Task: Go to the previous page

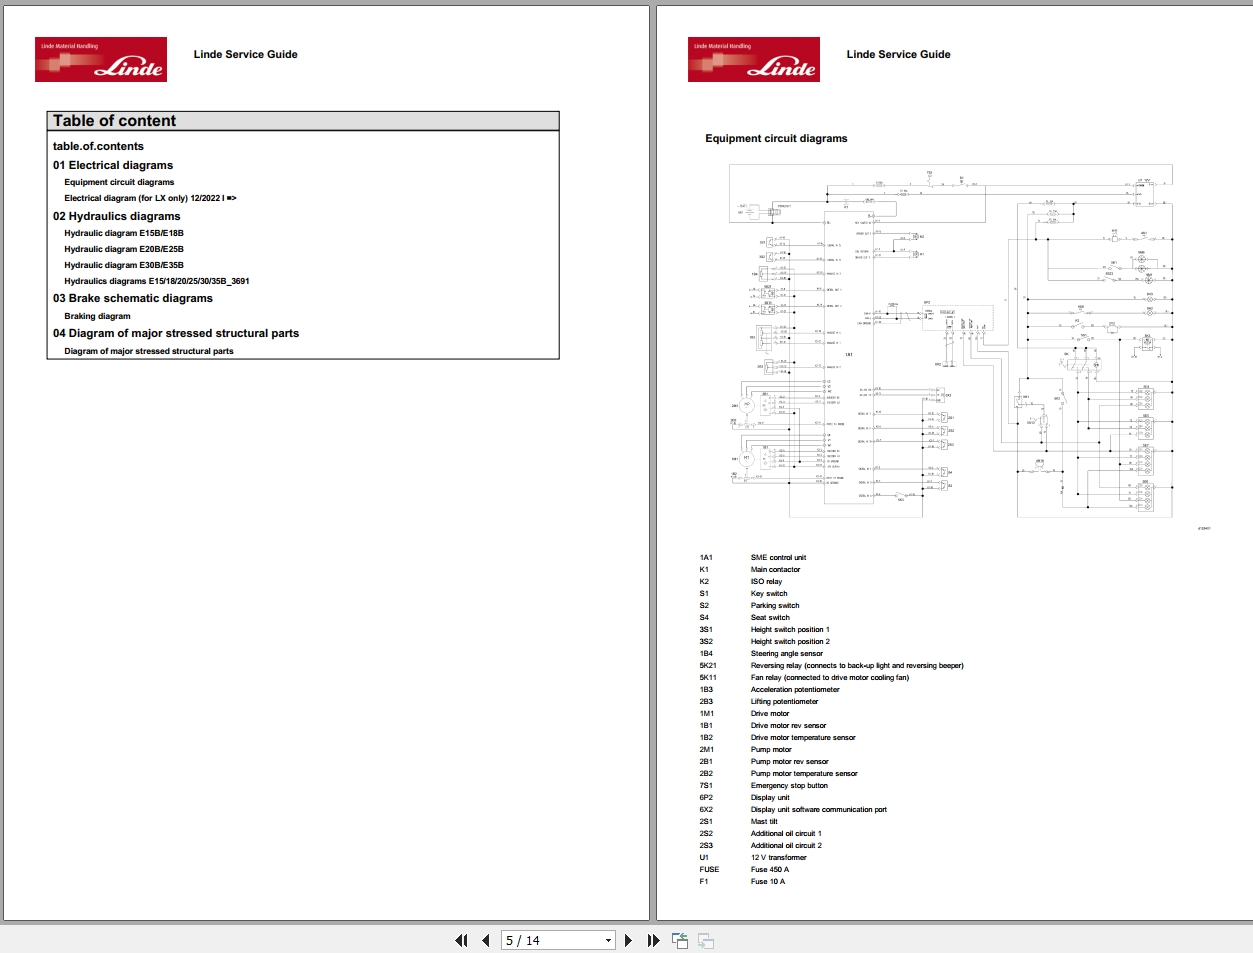Action: [485, 940]
